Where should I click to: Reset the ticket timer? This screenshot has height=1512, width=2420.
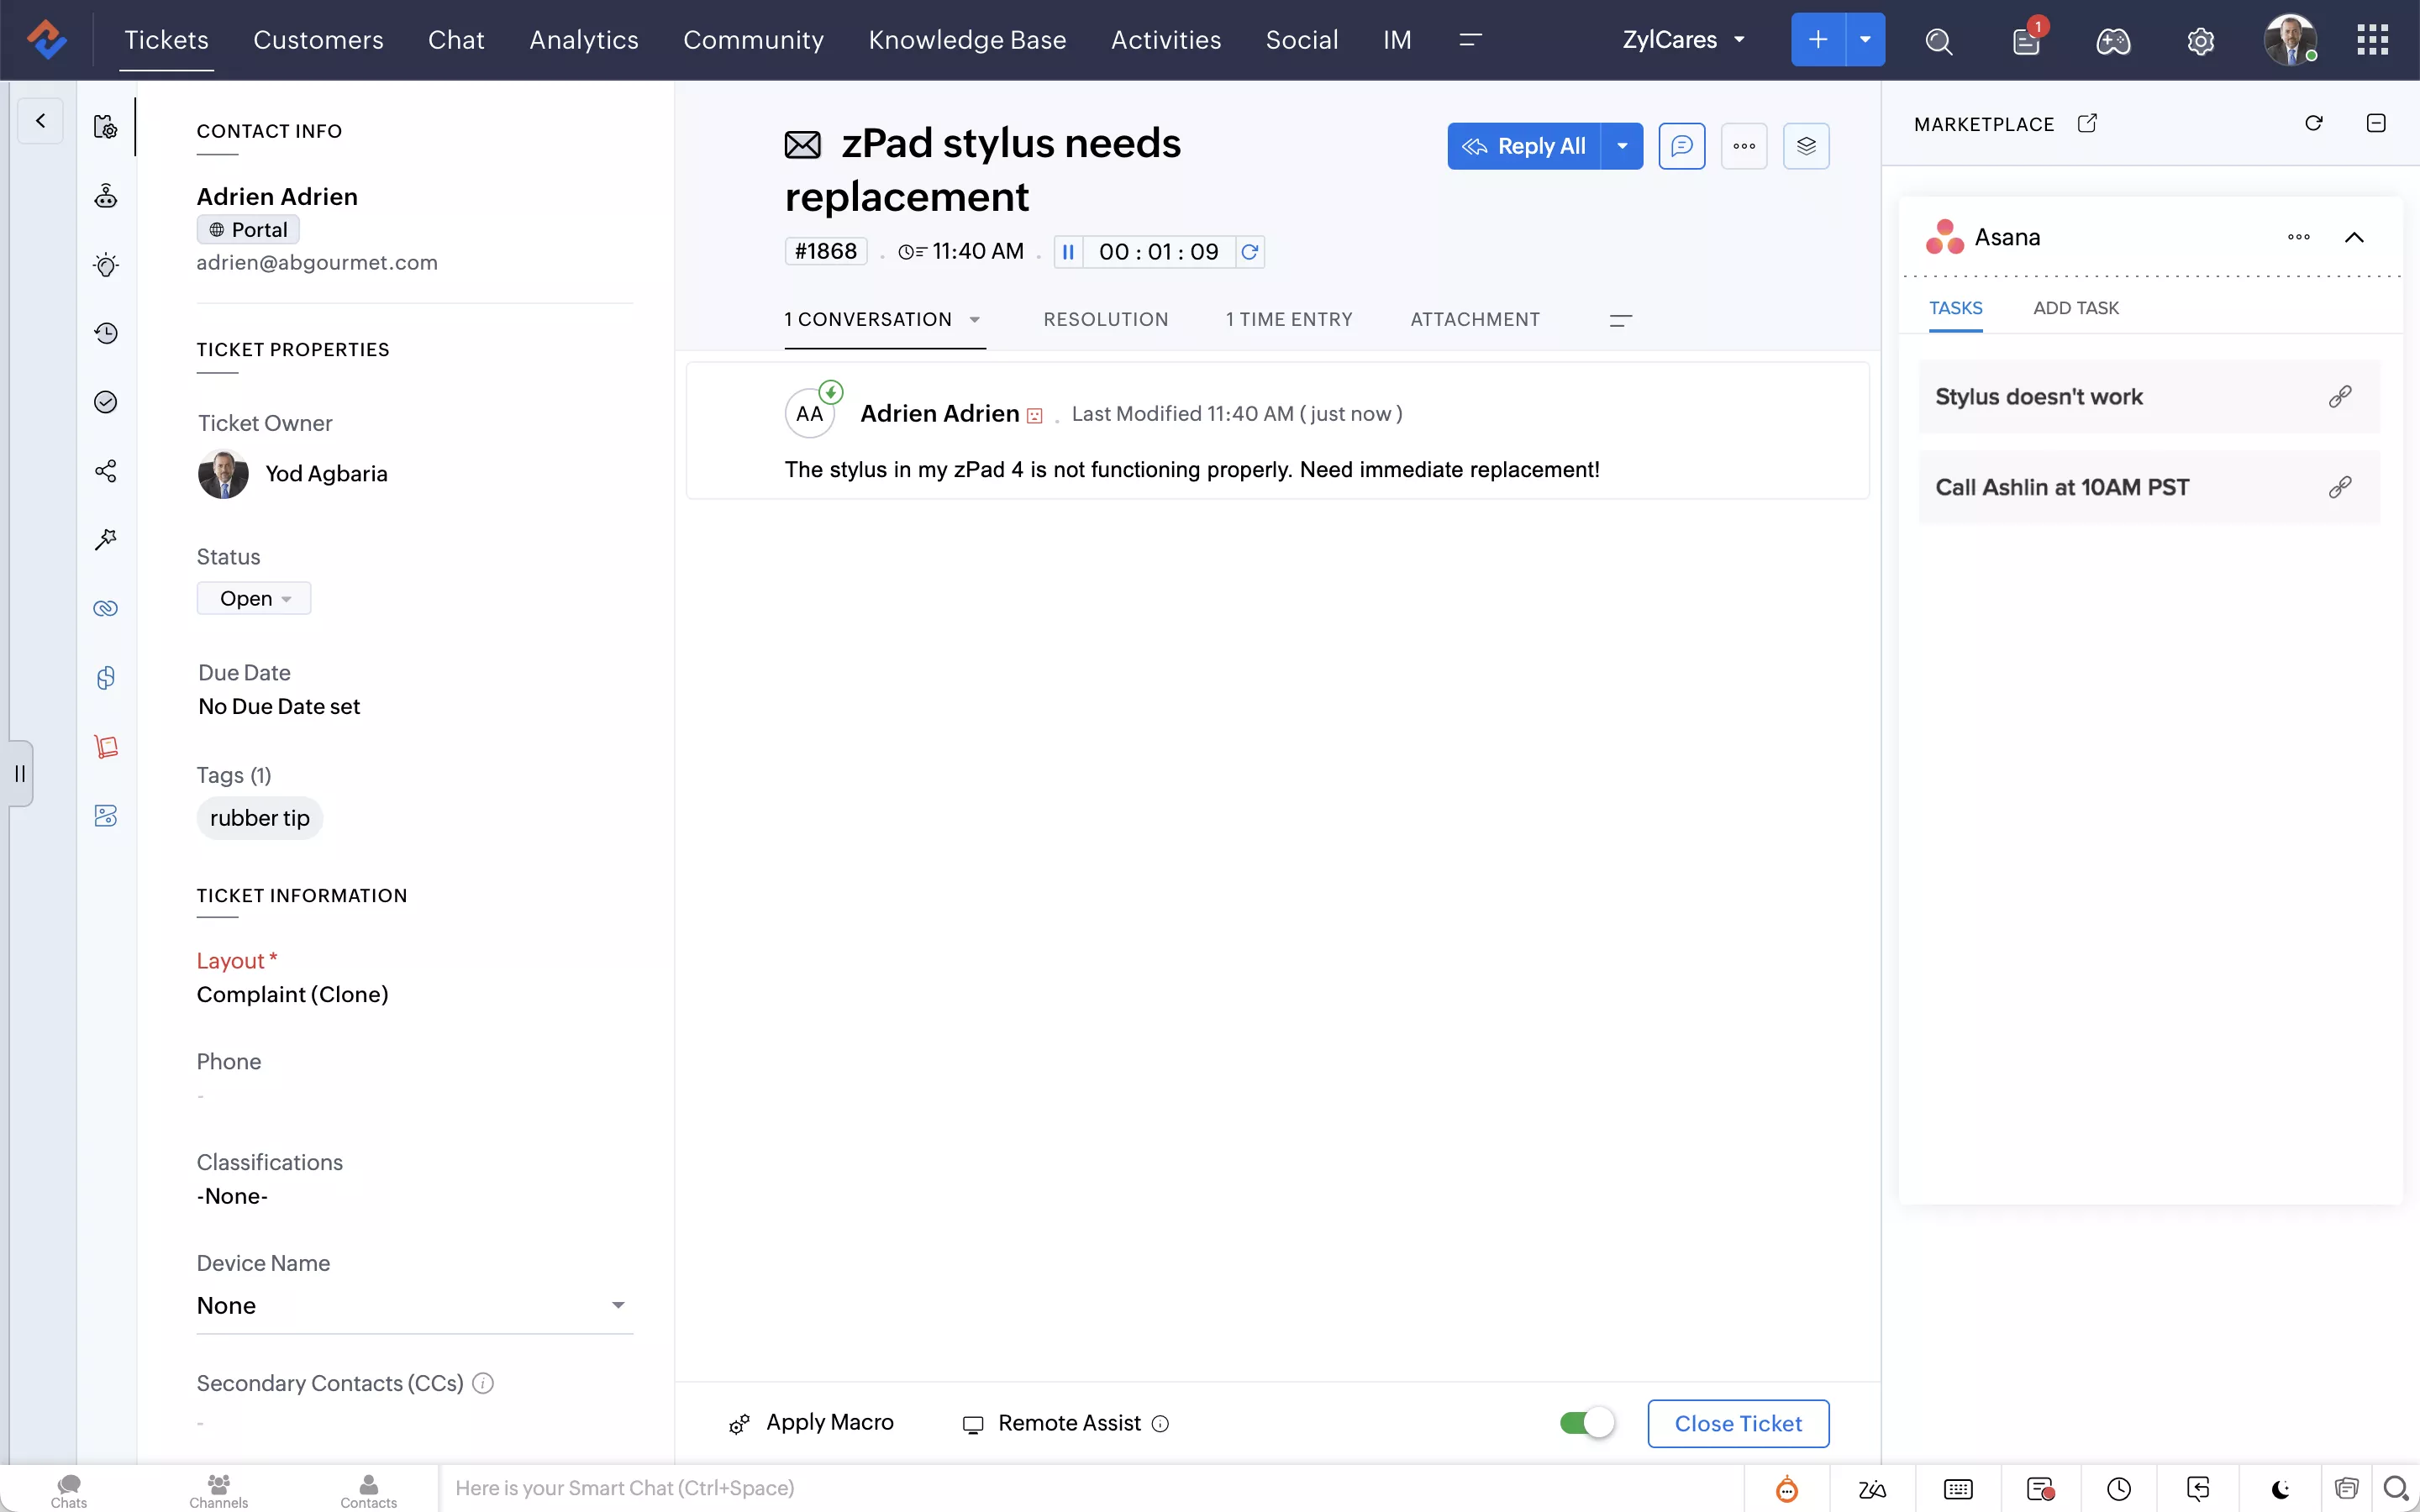(1250, 252)
